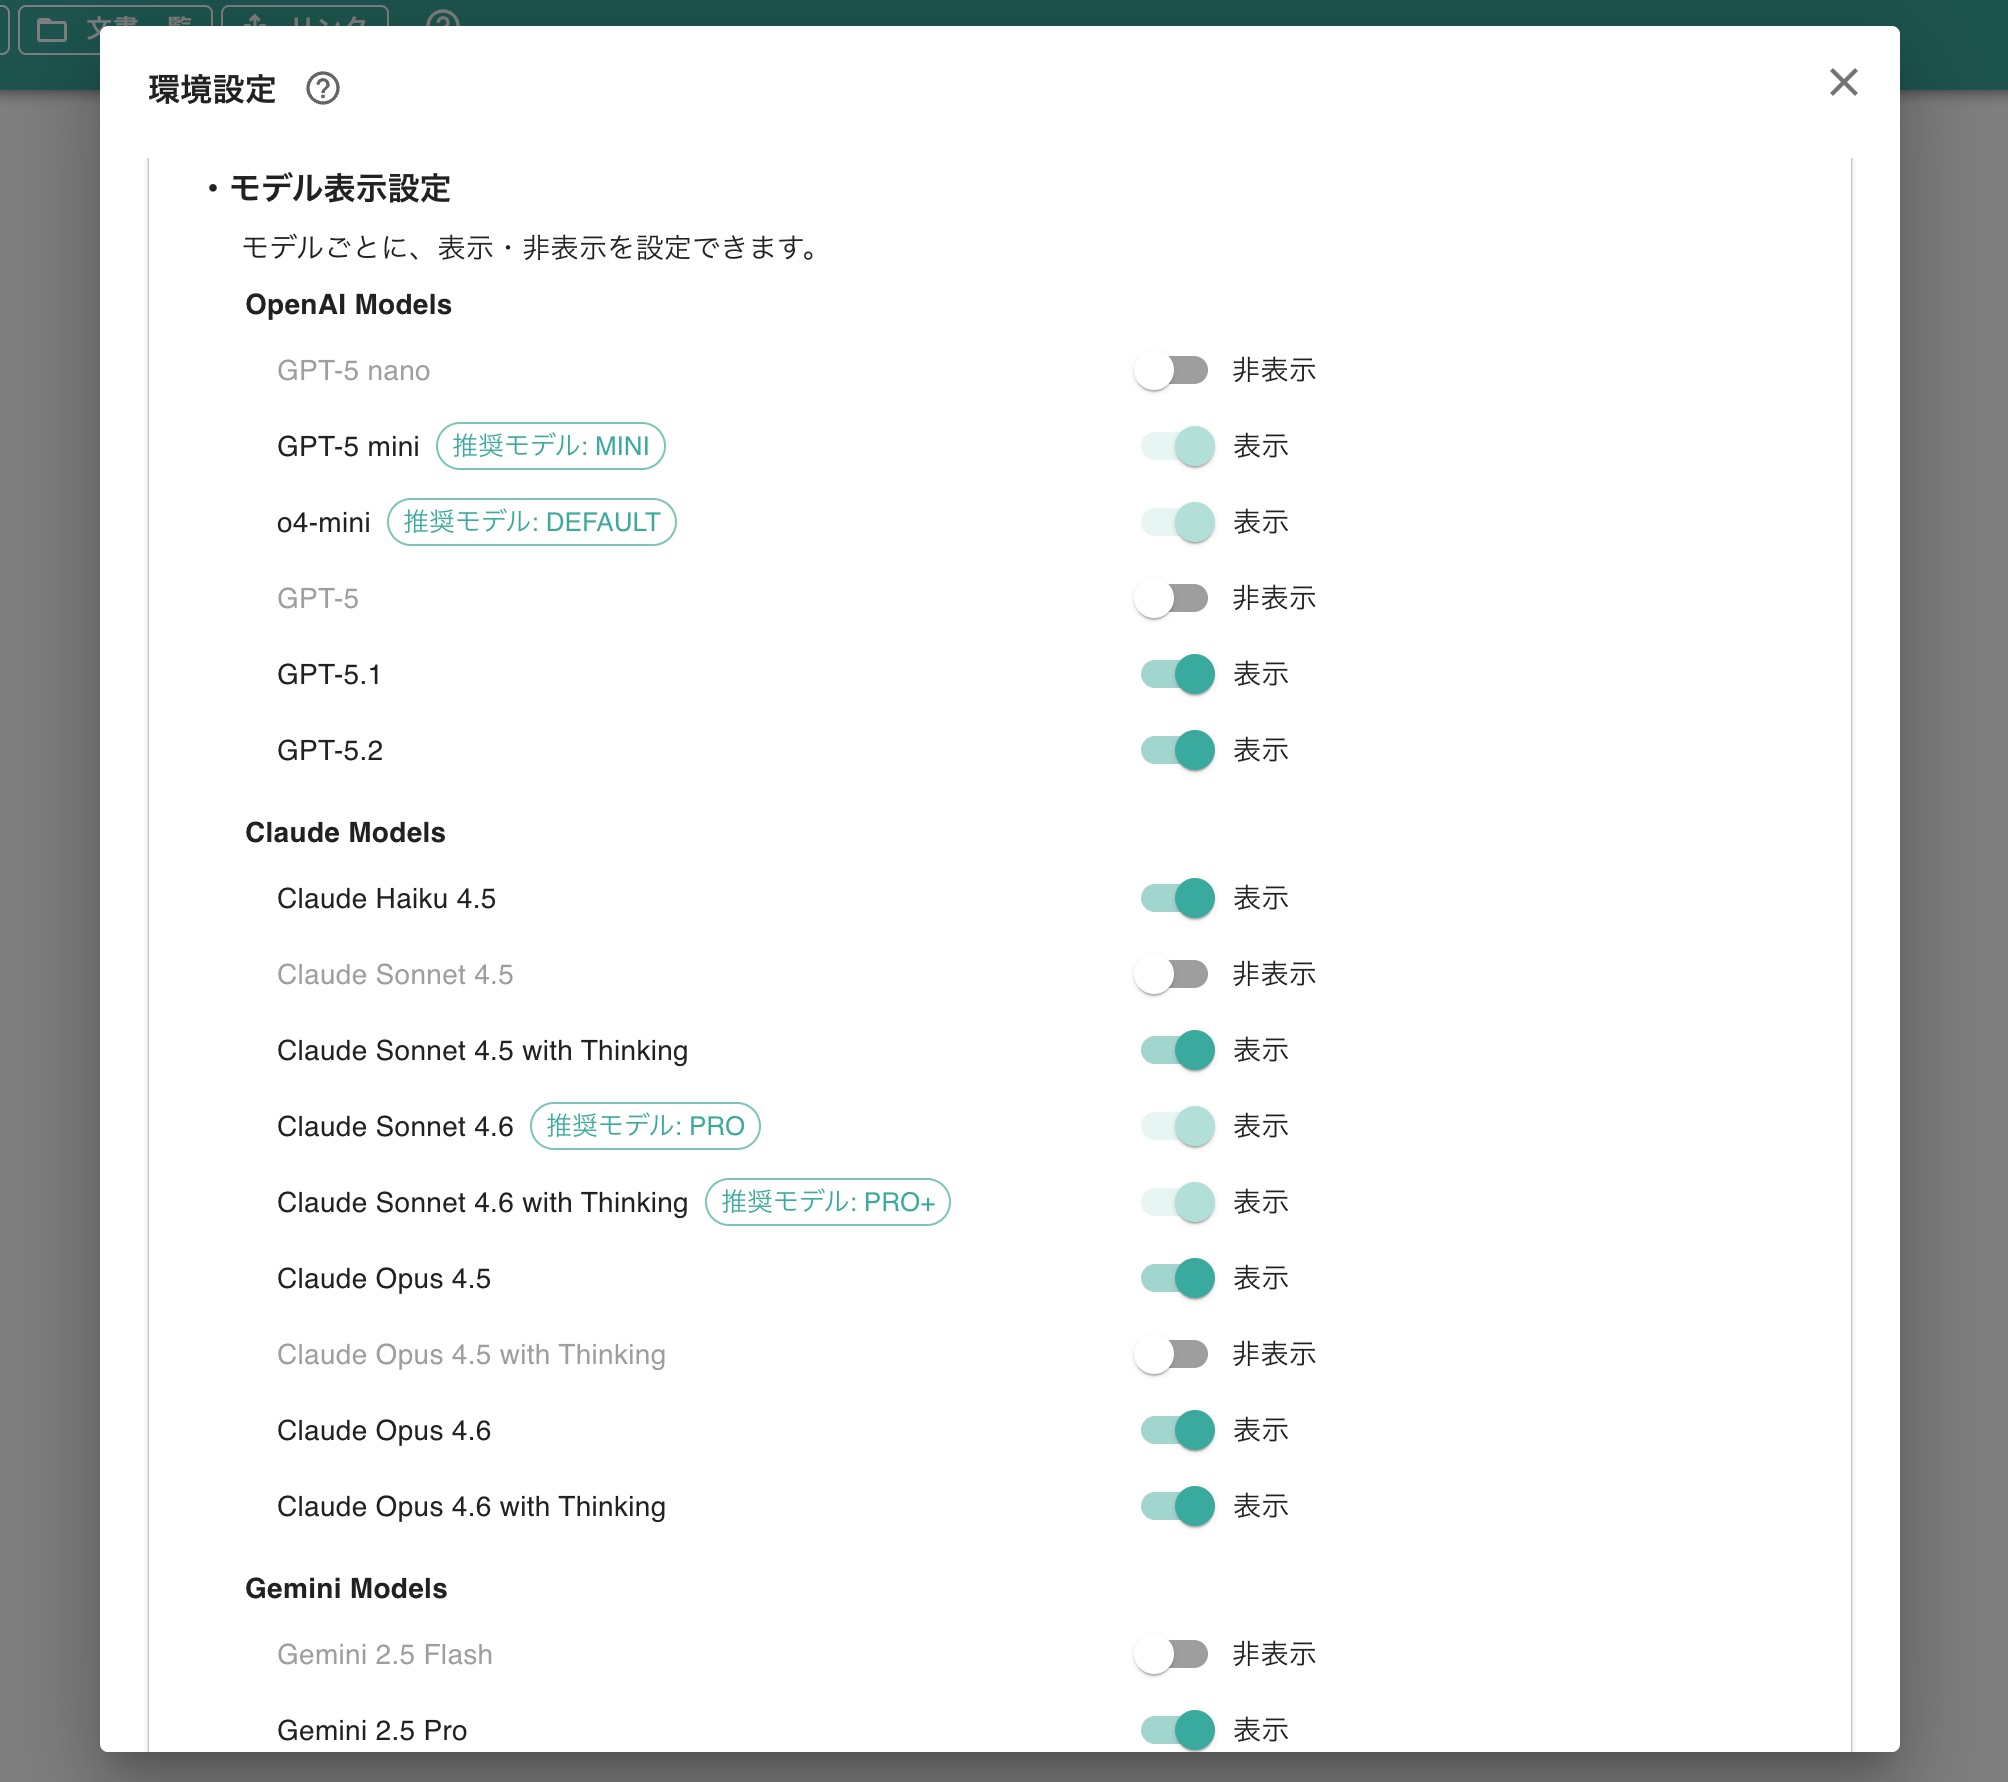The width and height of the screenshot is (2008, 1782).
Task: Click the モデル表示設定 section heading
Action: tap(340, 189)
